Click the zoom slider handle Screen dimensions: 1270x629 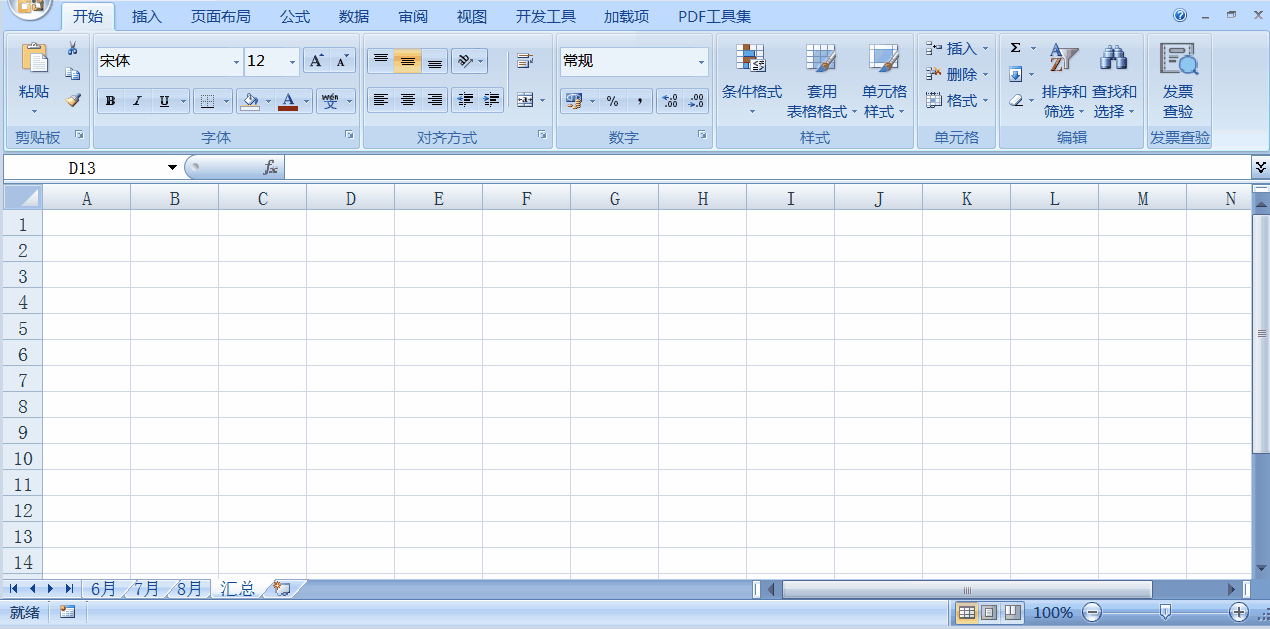pos(1165,612)
